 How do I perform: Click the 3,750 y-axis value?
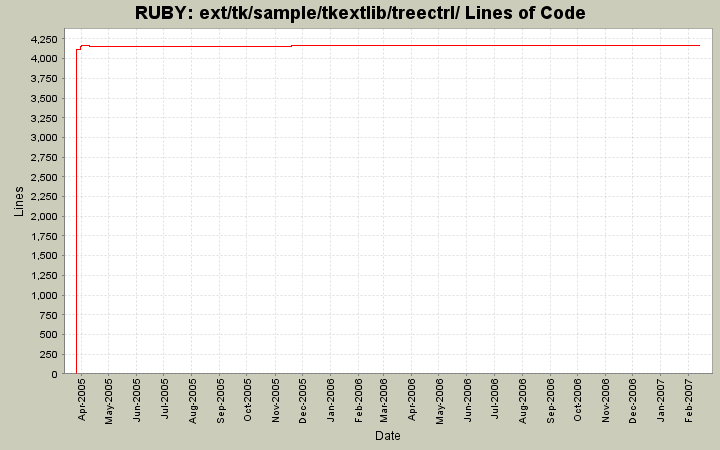point(44,79)
